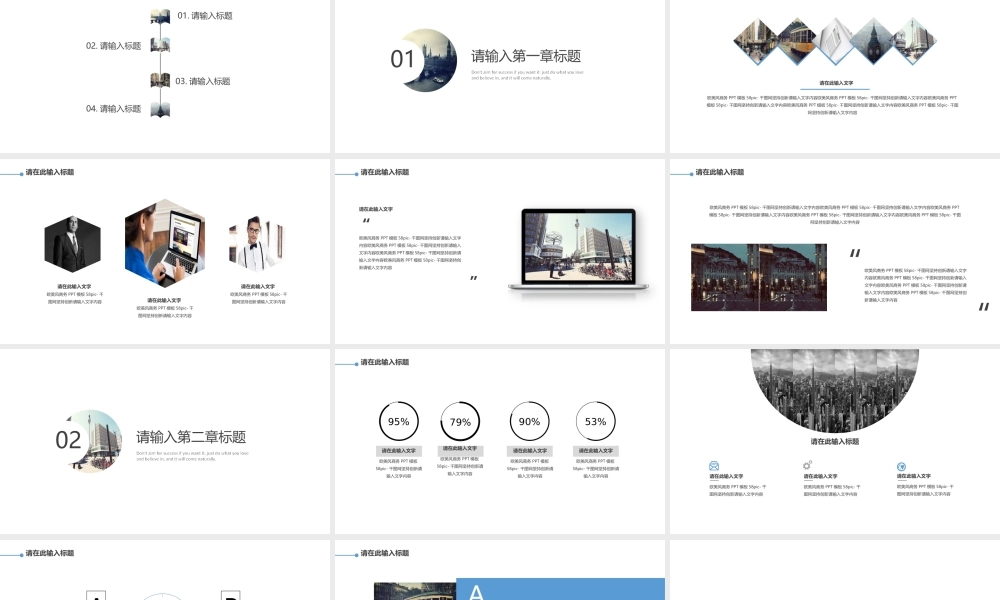Select the grey '请在此输入文字' label under 90%
The width and height of the screenshot is (1000, 600).
tap(529, 451)
